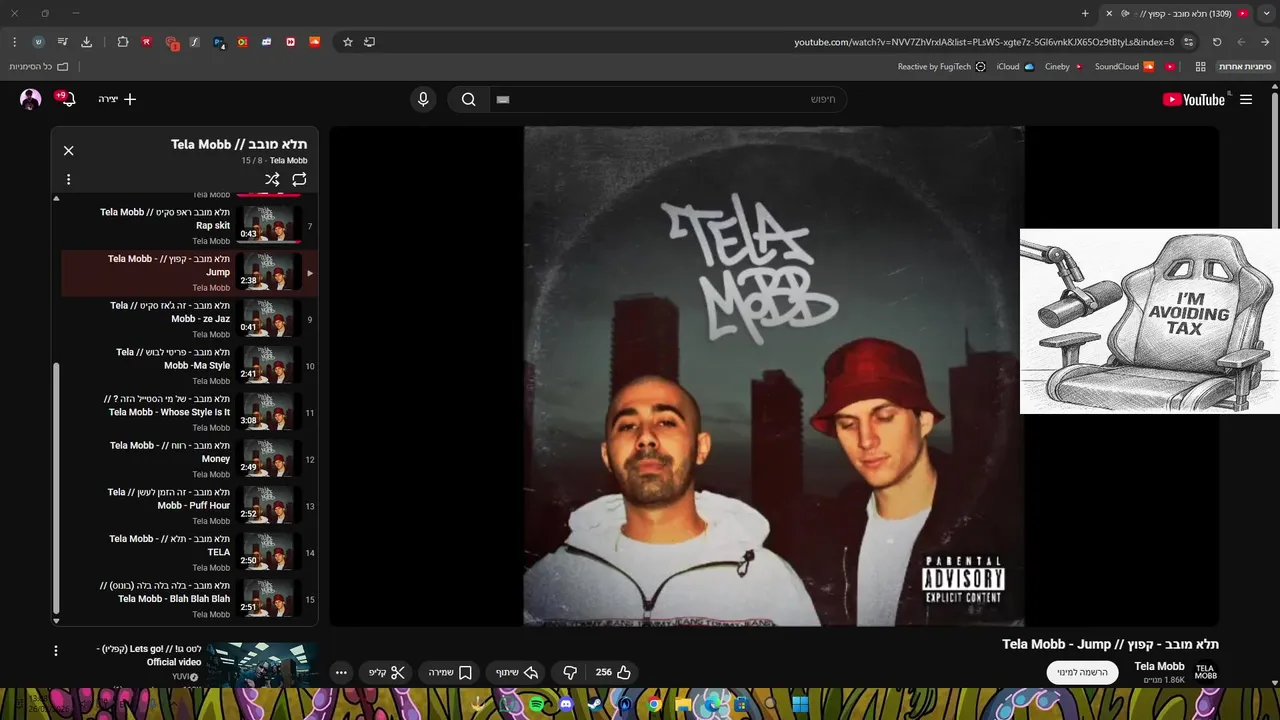Image resolution: width=1280 pixels, height=720 pixels.
Task: Close the Tela Mobb playlist panel
Action: pos(69,151)
